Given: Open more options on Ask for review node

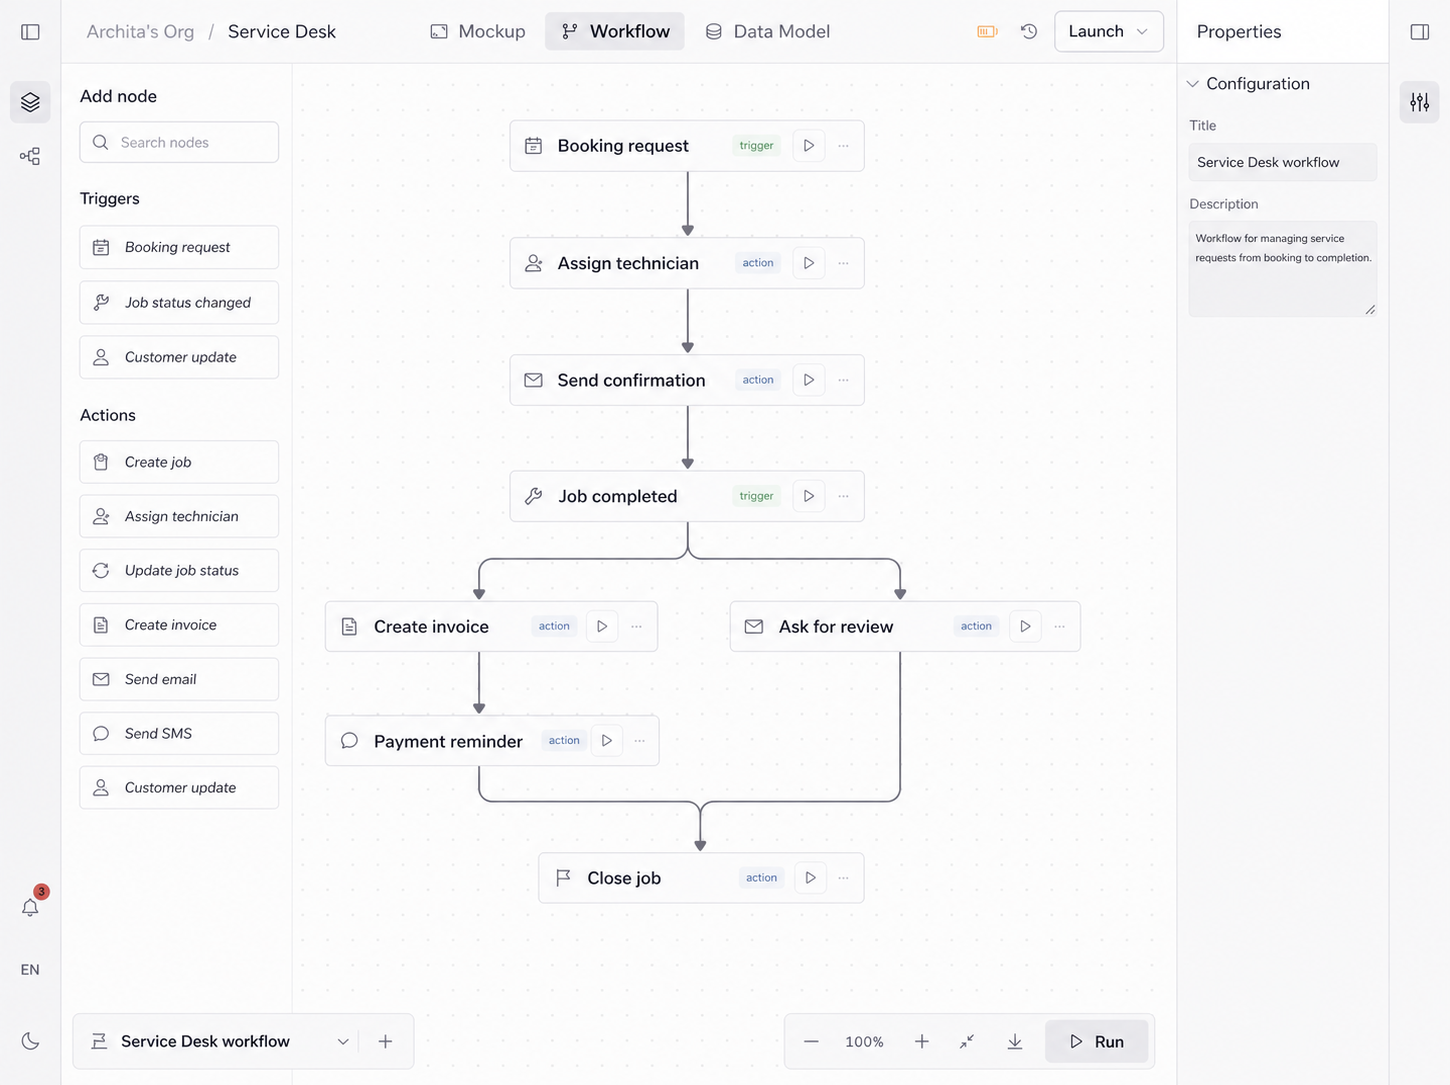Looking at the screenshot, I should [x=1060, y=626].
